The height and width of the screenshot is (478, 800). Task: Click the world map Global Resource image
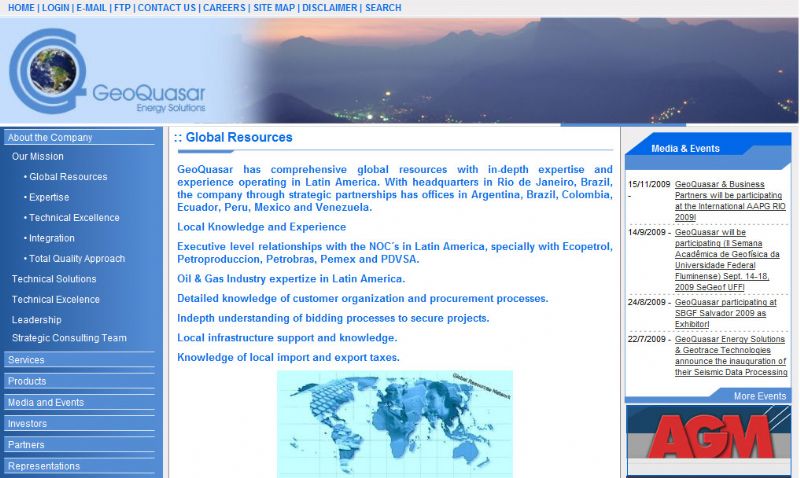click(394, 424)
